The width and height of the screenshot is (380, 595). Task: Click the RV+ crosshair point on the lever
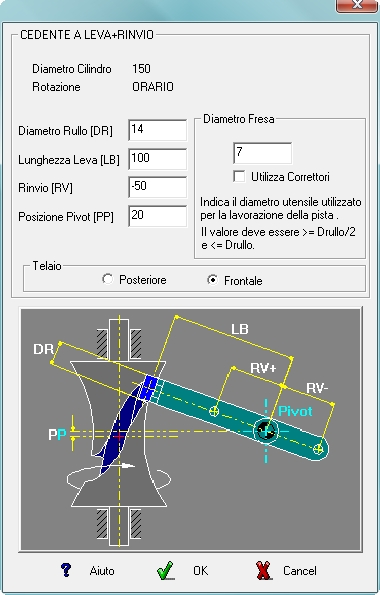214,411
